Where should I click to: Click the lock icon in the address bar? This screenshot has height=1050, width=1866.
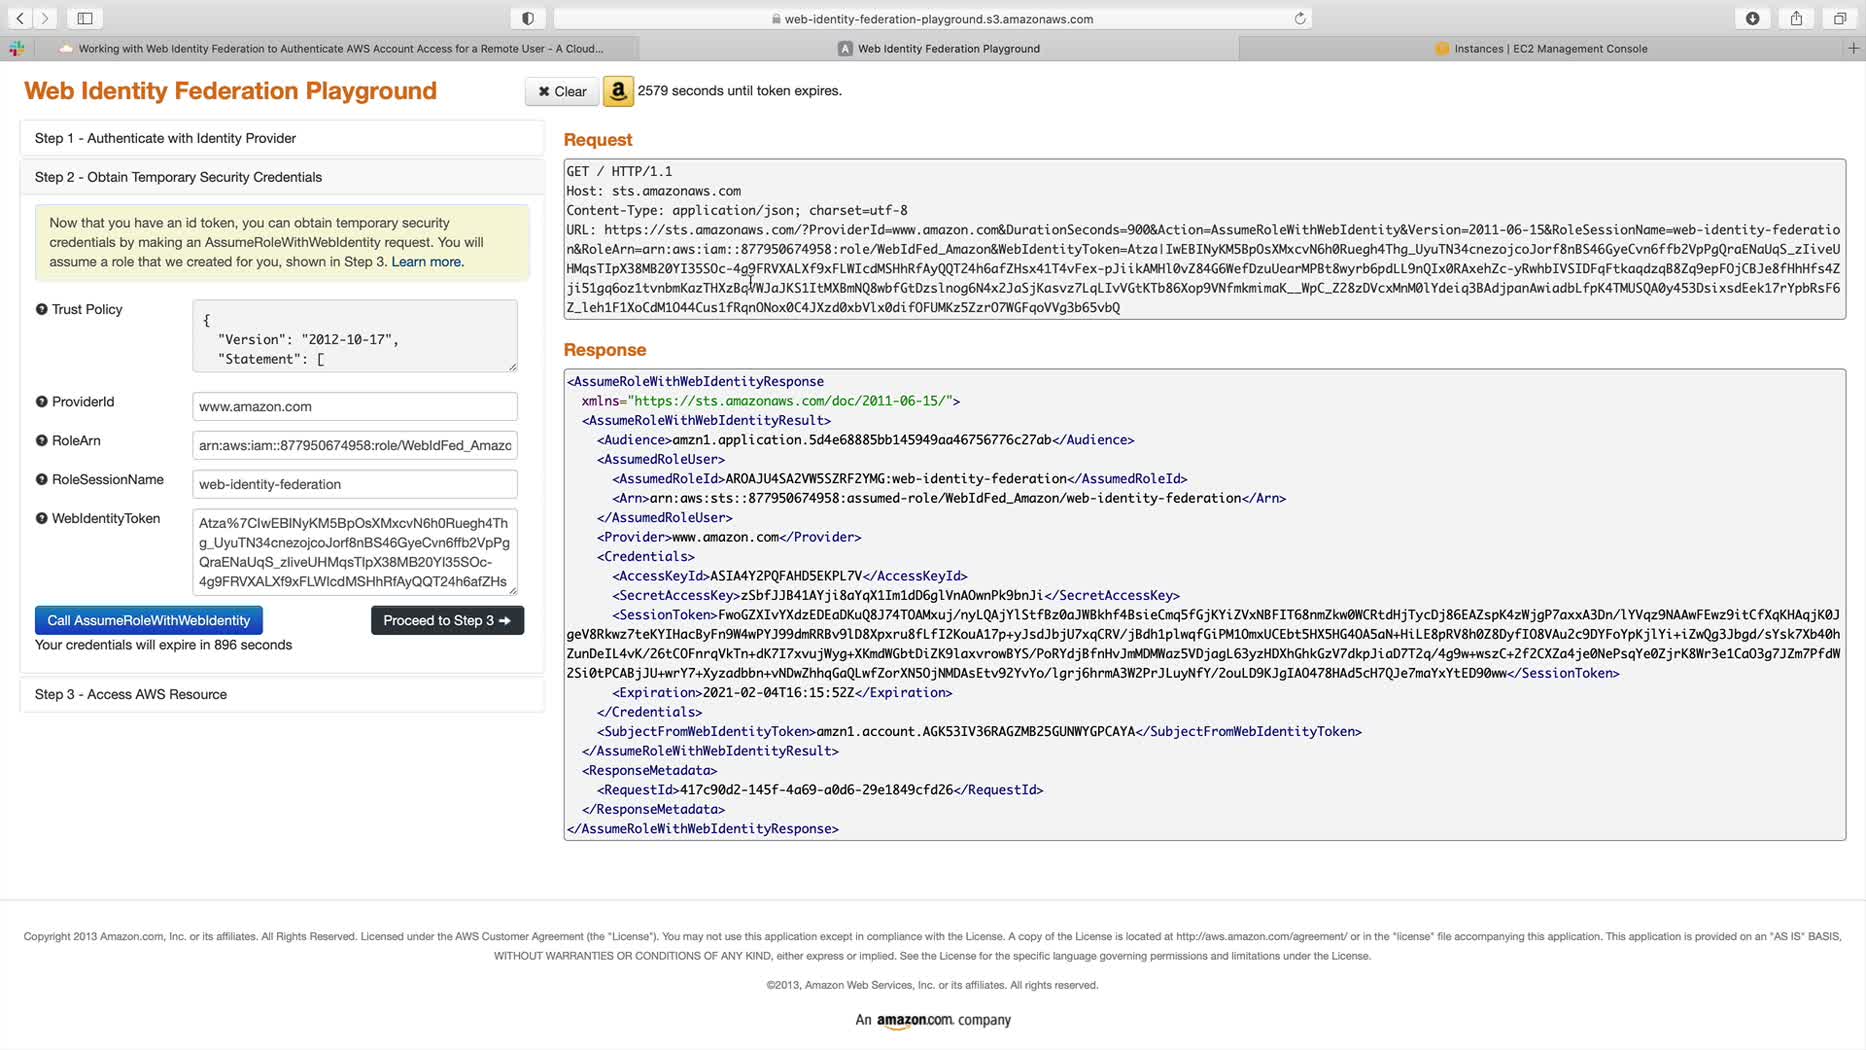776,19
